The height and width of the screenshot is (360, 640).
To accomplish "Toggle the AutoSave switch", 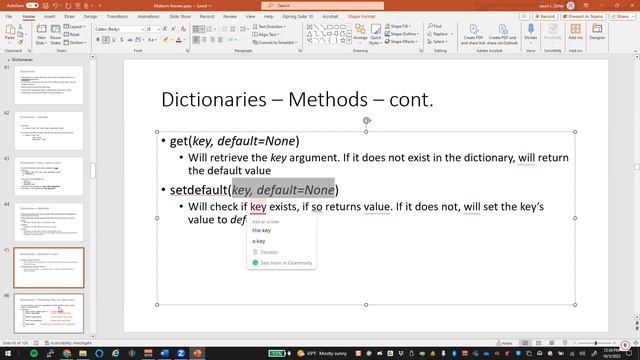I will (32, 6).
